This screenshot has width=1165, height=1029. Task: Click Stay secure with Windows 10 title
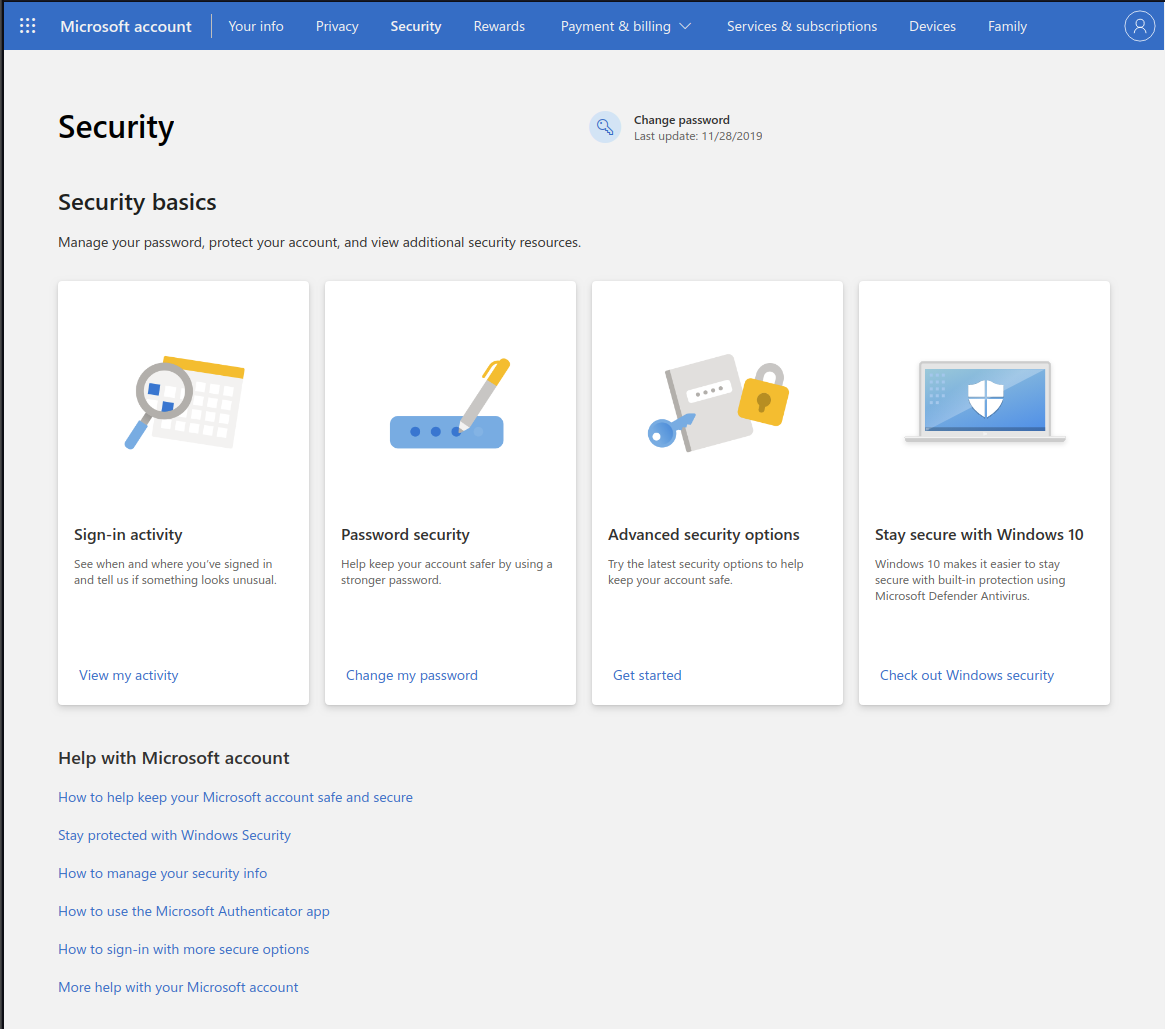(979, 534)
